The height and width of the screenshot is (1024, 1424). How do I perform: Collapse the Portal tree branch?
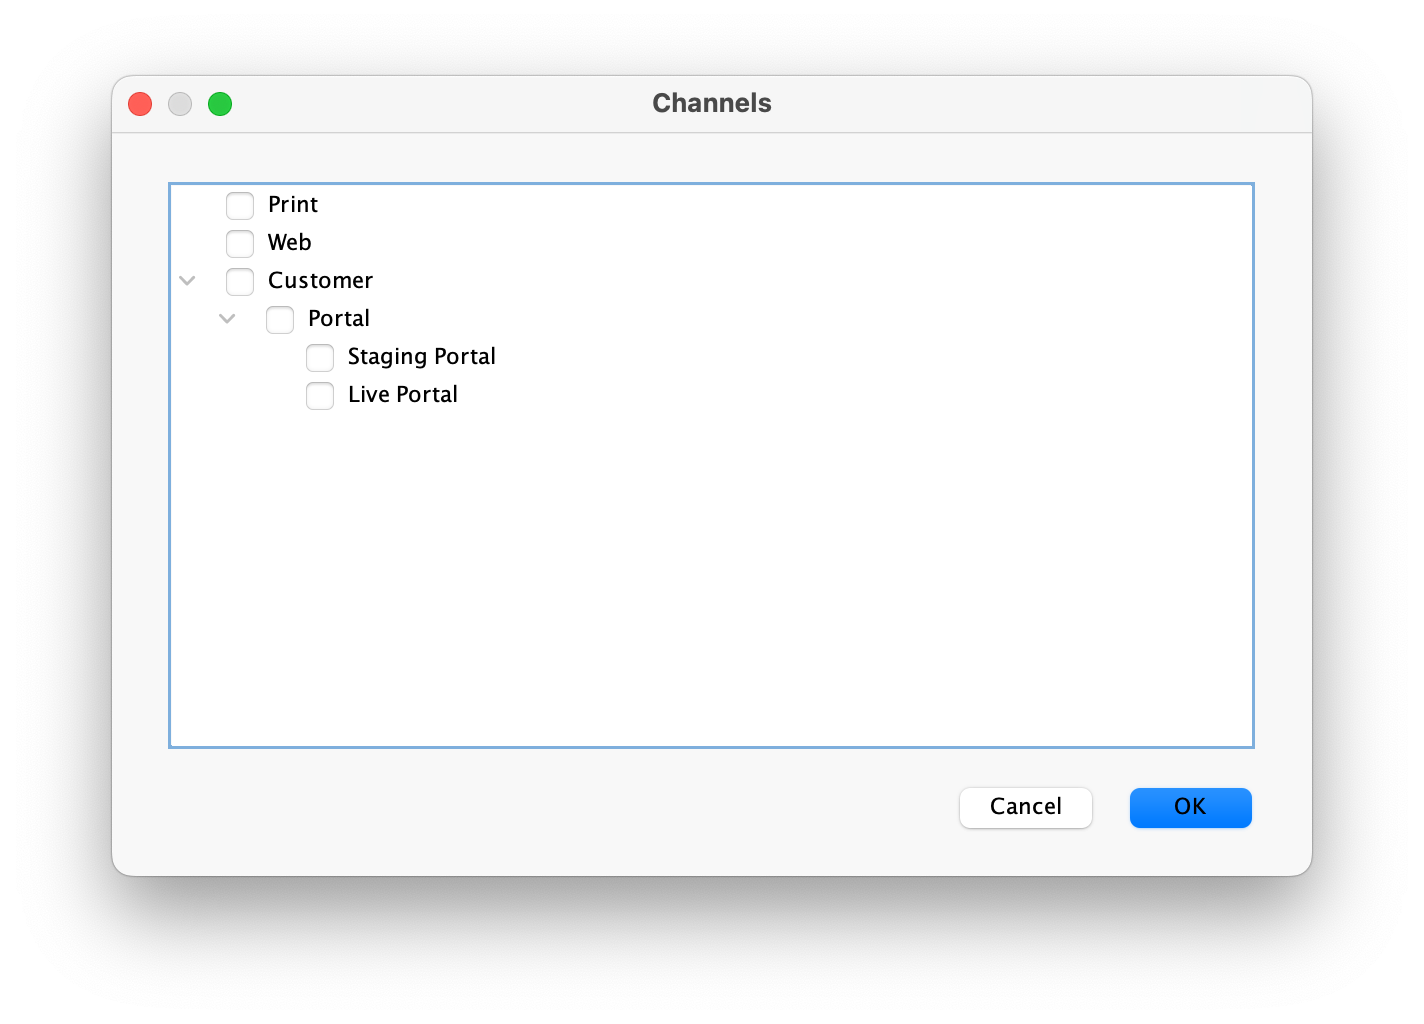[x=227, y=318]
